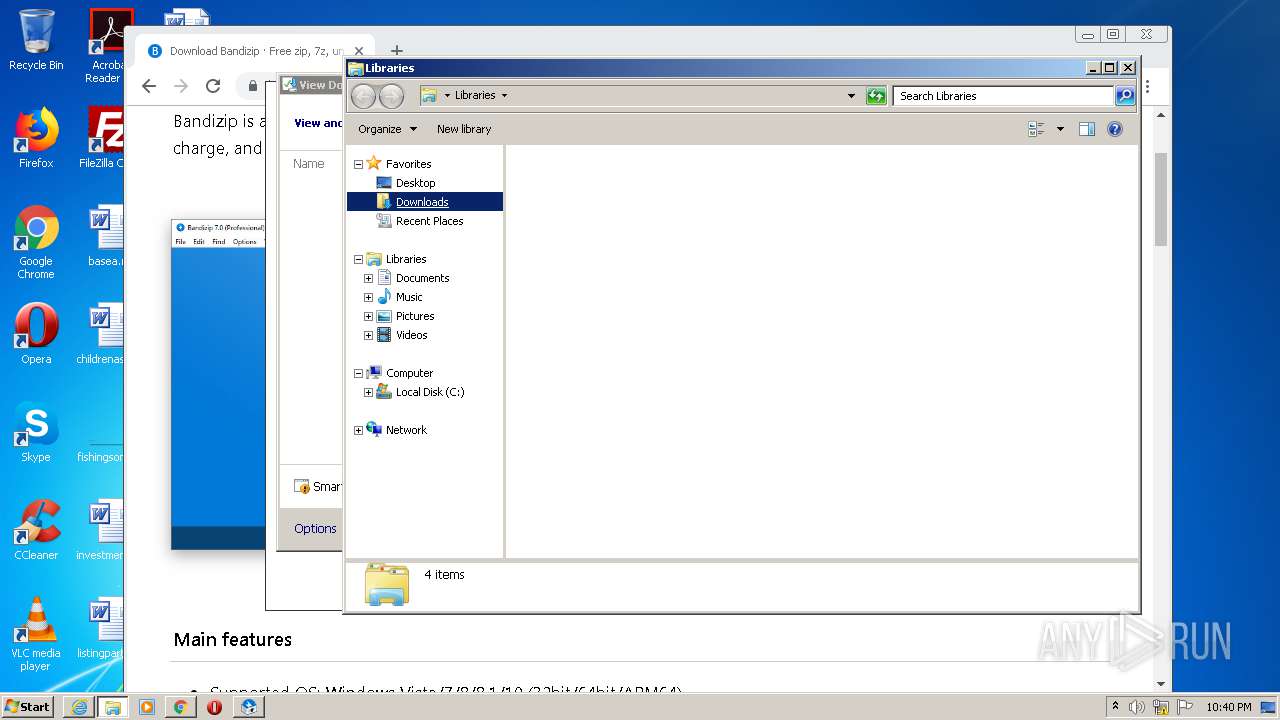This screenshot has width=1280, height=720.
Task: Click the Options link in downloads dialog
Action: point(315,529)
